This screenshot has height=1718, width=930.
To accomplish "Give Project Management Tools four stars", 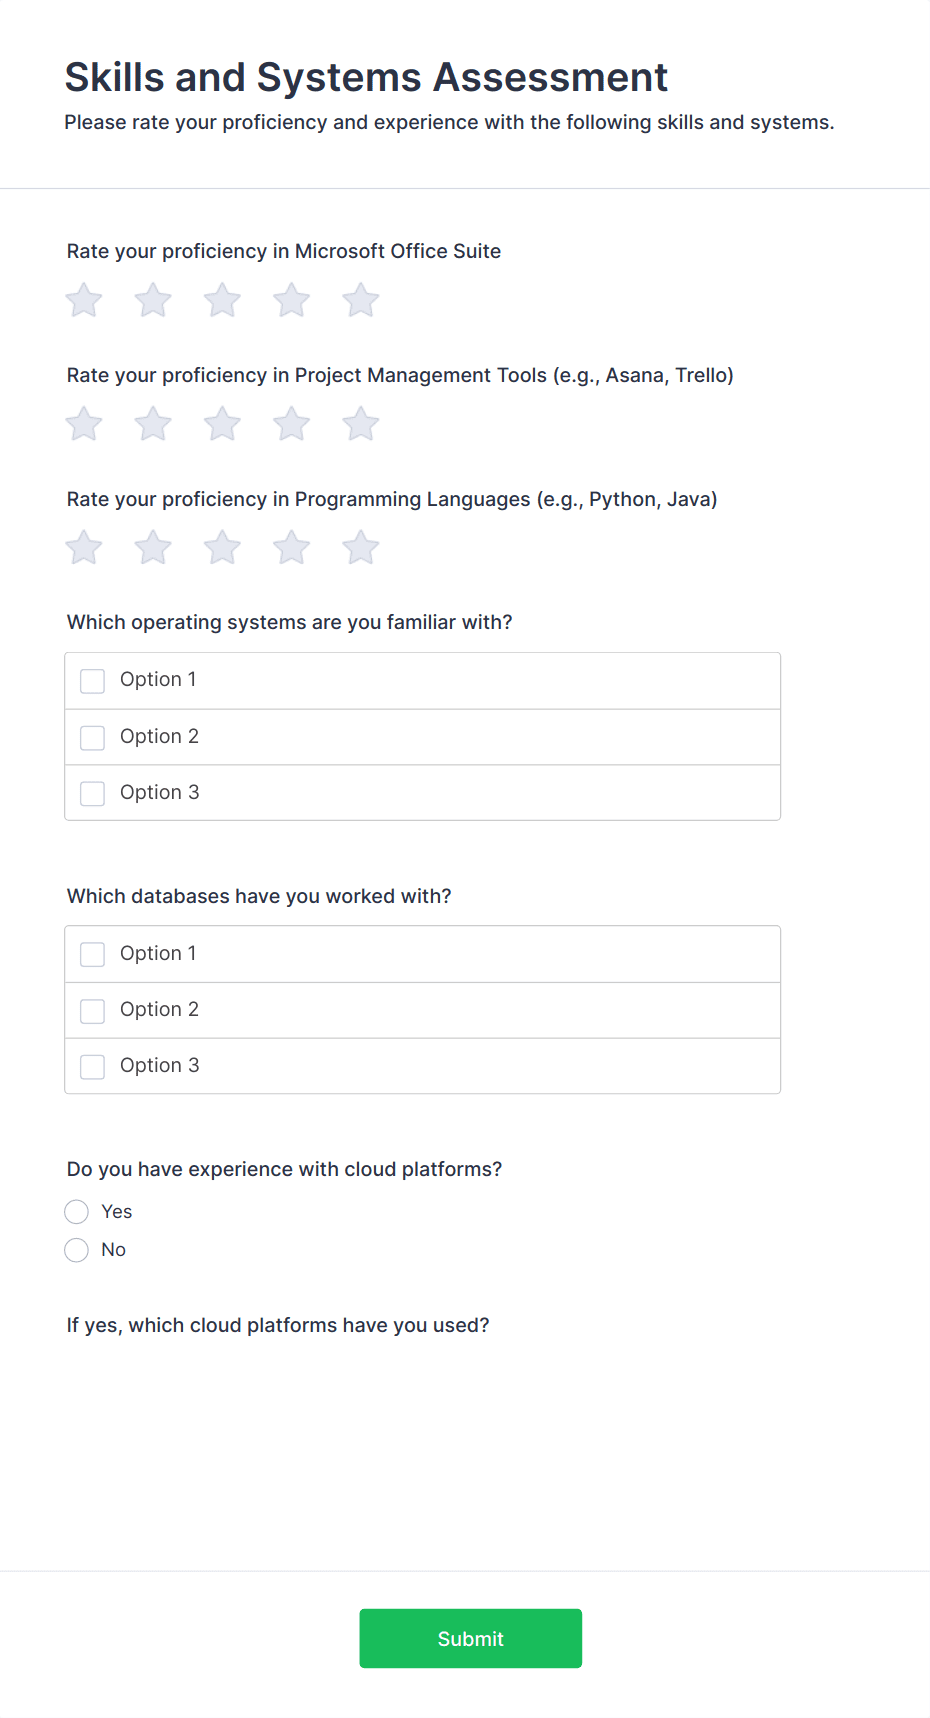I will 291,424.
